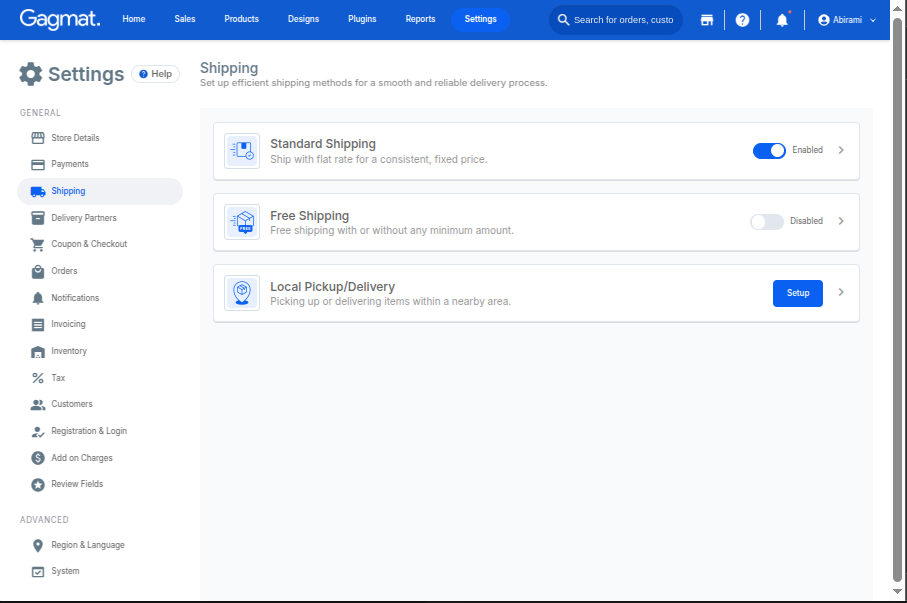Click the Free Shipping box icon
The height and width of the screenshot is (603, 907).
(x=242, y=222)
